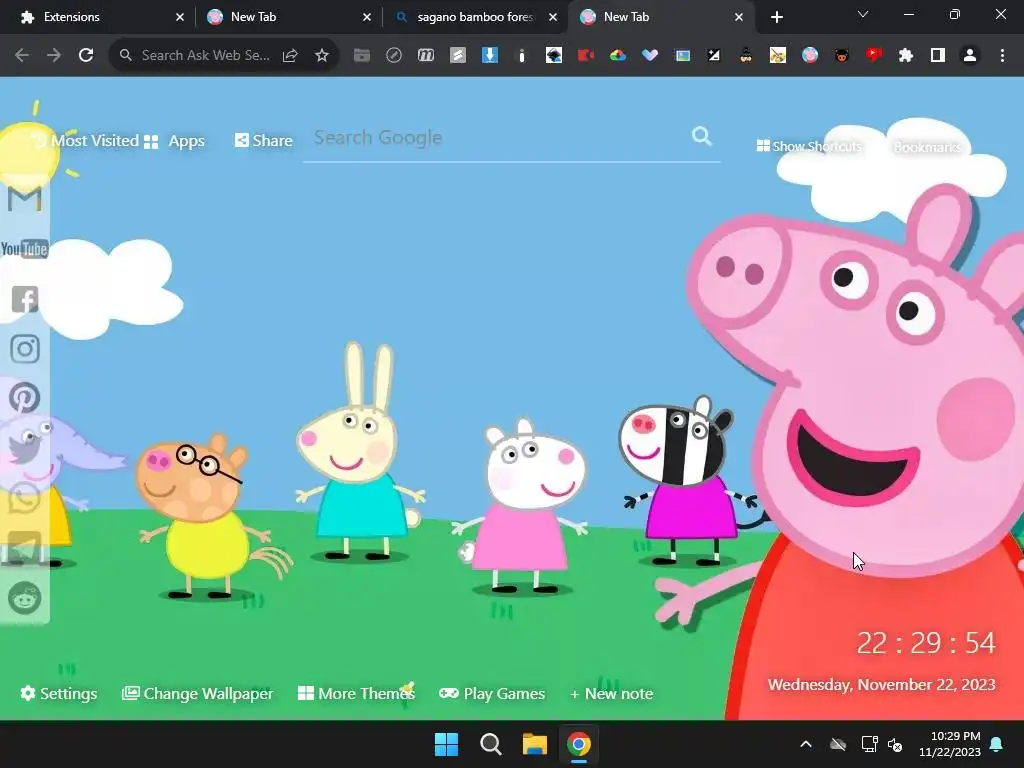This screenshot has height=768, width=1024.
Task: Switch to the sagano bamboo forest tab
Action: point(475,17)
